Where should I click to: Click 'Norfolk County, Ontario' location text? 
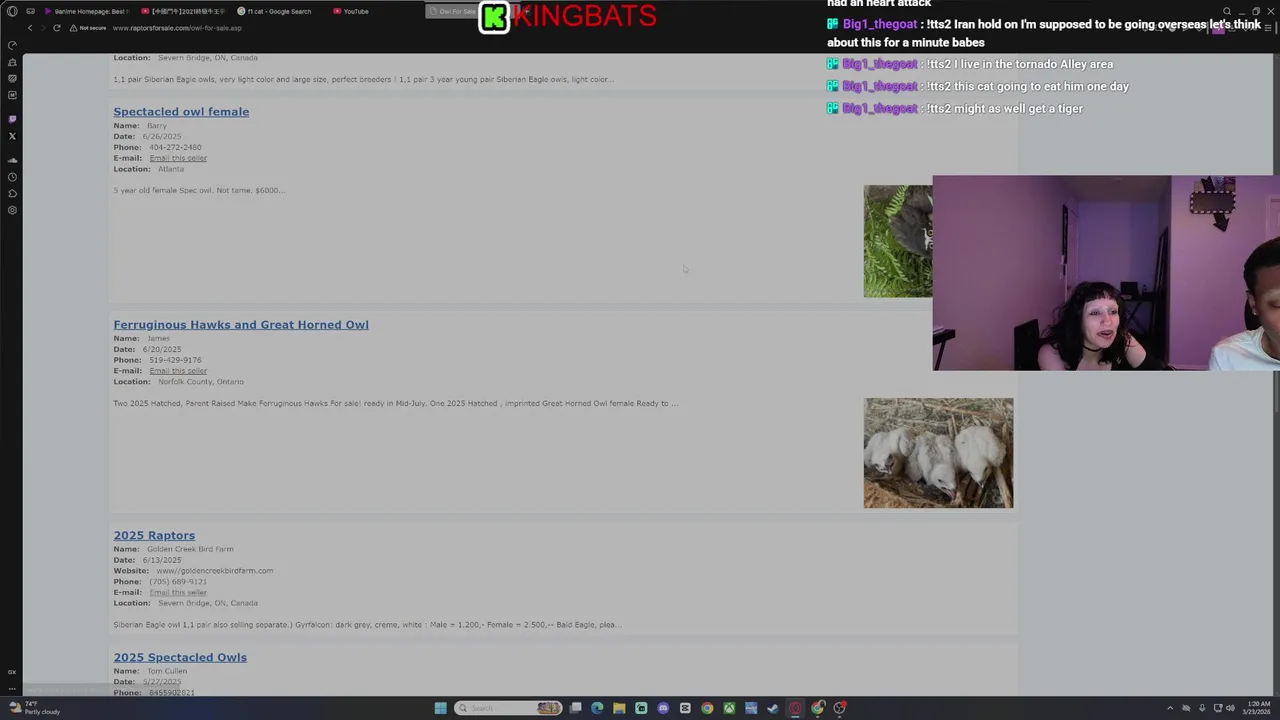[201, 382]
